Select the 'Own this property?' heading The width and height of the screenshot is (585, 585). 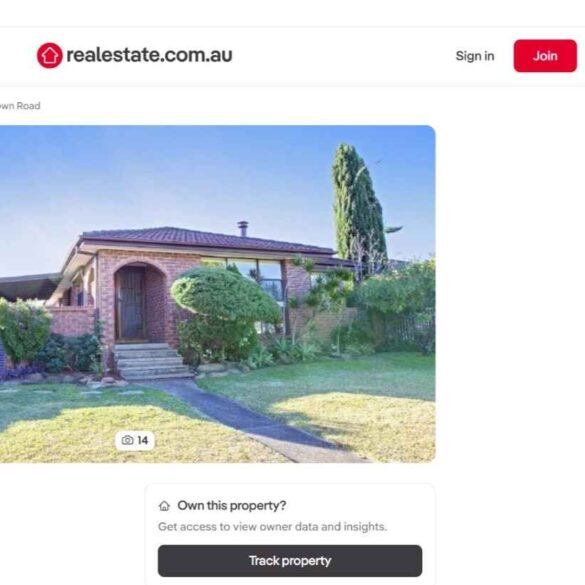pyautogui.click(x=232, y=506)
